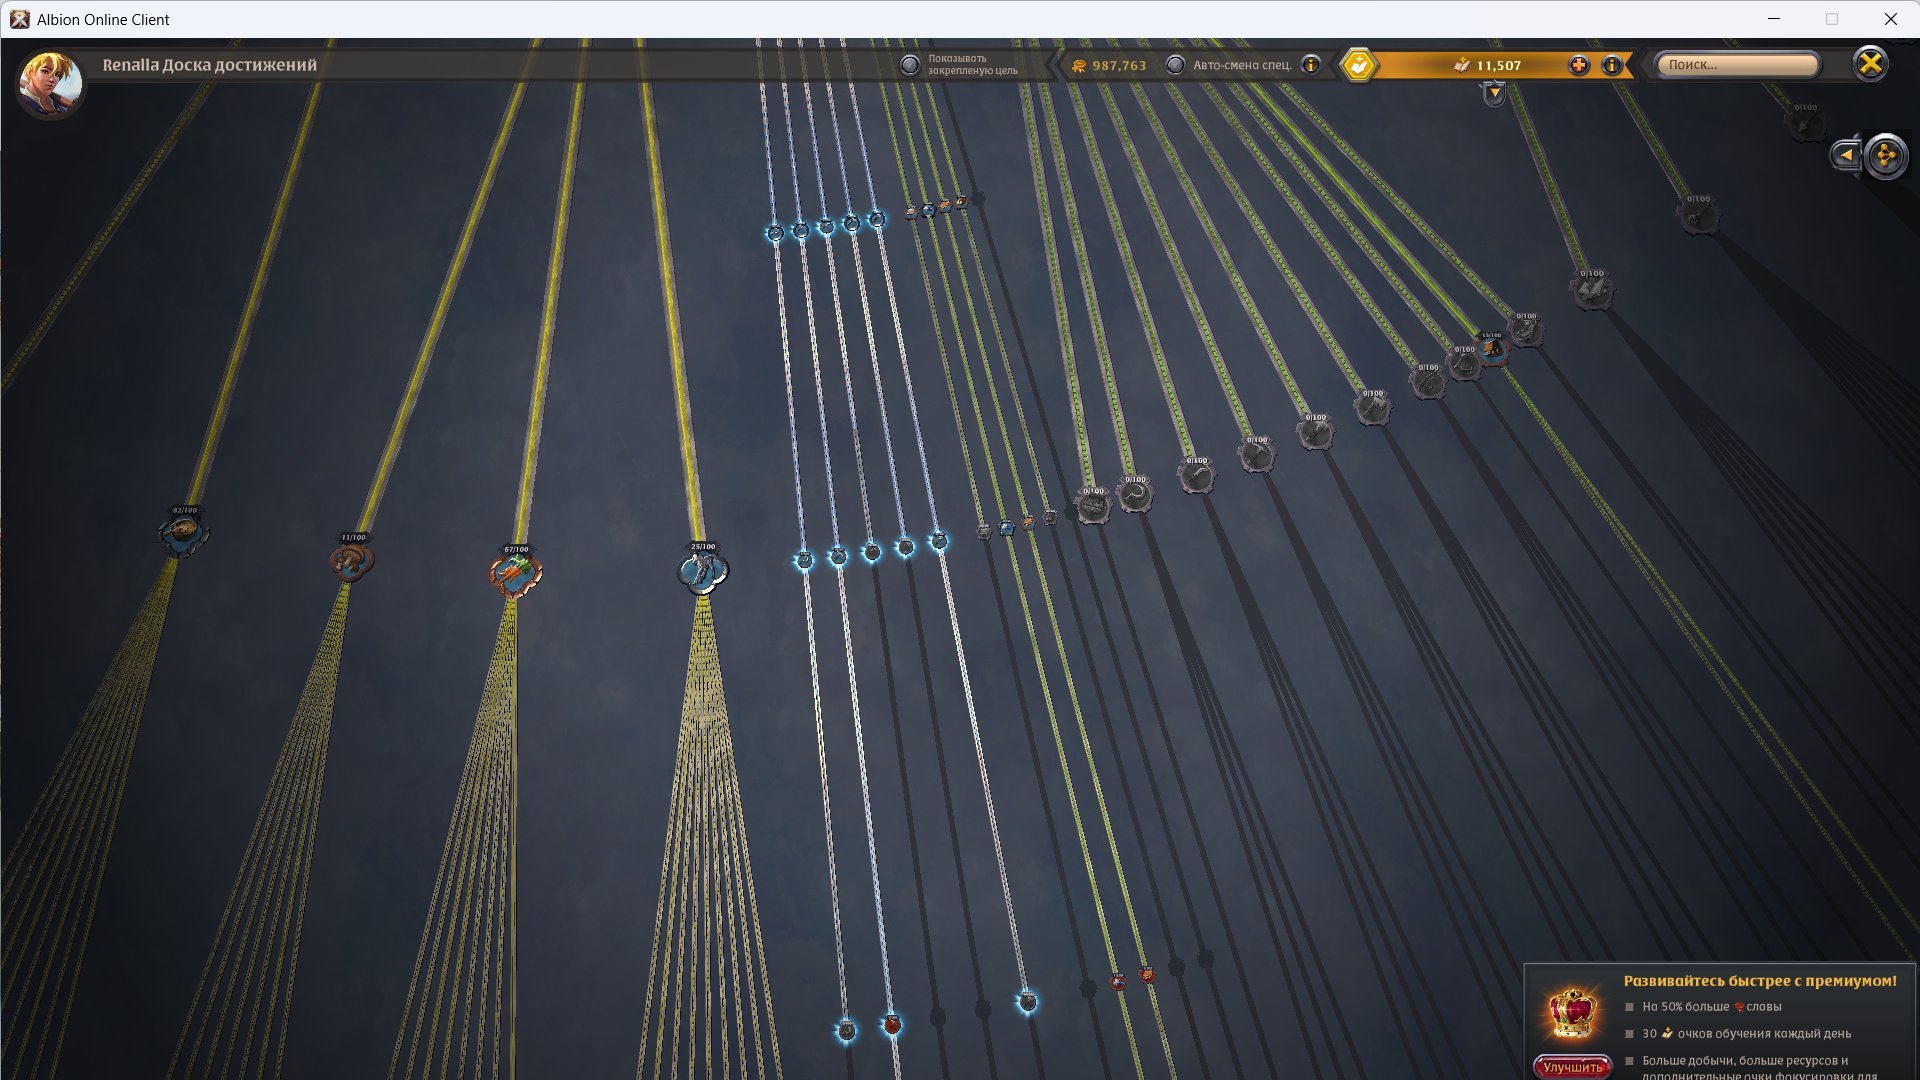Click the '11,507' learning points value

1498,66
